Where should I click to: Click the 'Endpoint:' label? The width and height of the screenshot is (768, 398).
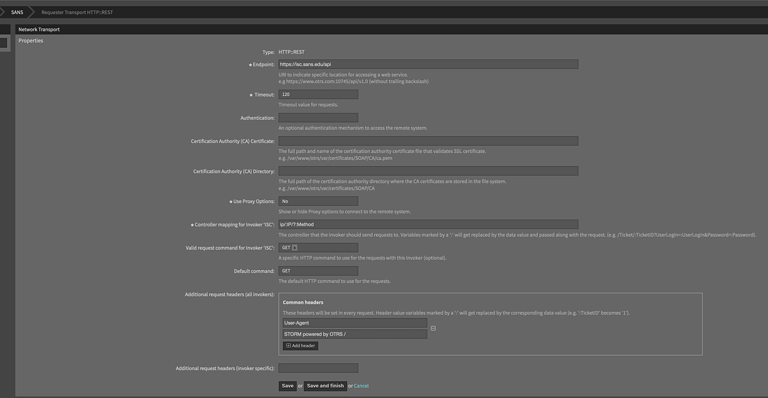pos(263,65)
